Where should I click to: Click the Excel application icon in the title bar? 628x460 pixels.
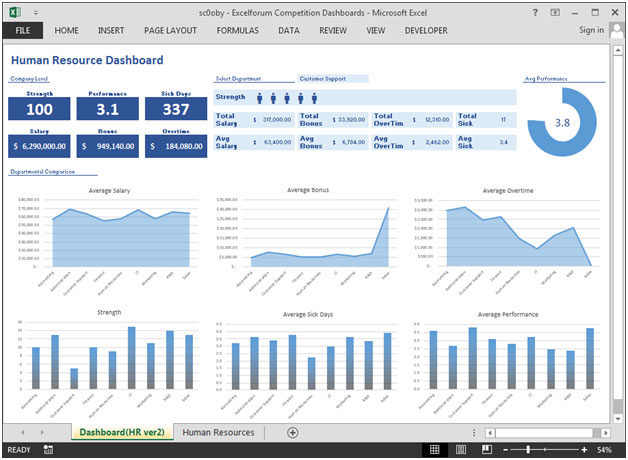point(15,12)
